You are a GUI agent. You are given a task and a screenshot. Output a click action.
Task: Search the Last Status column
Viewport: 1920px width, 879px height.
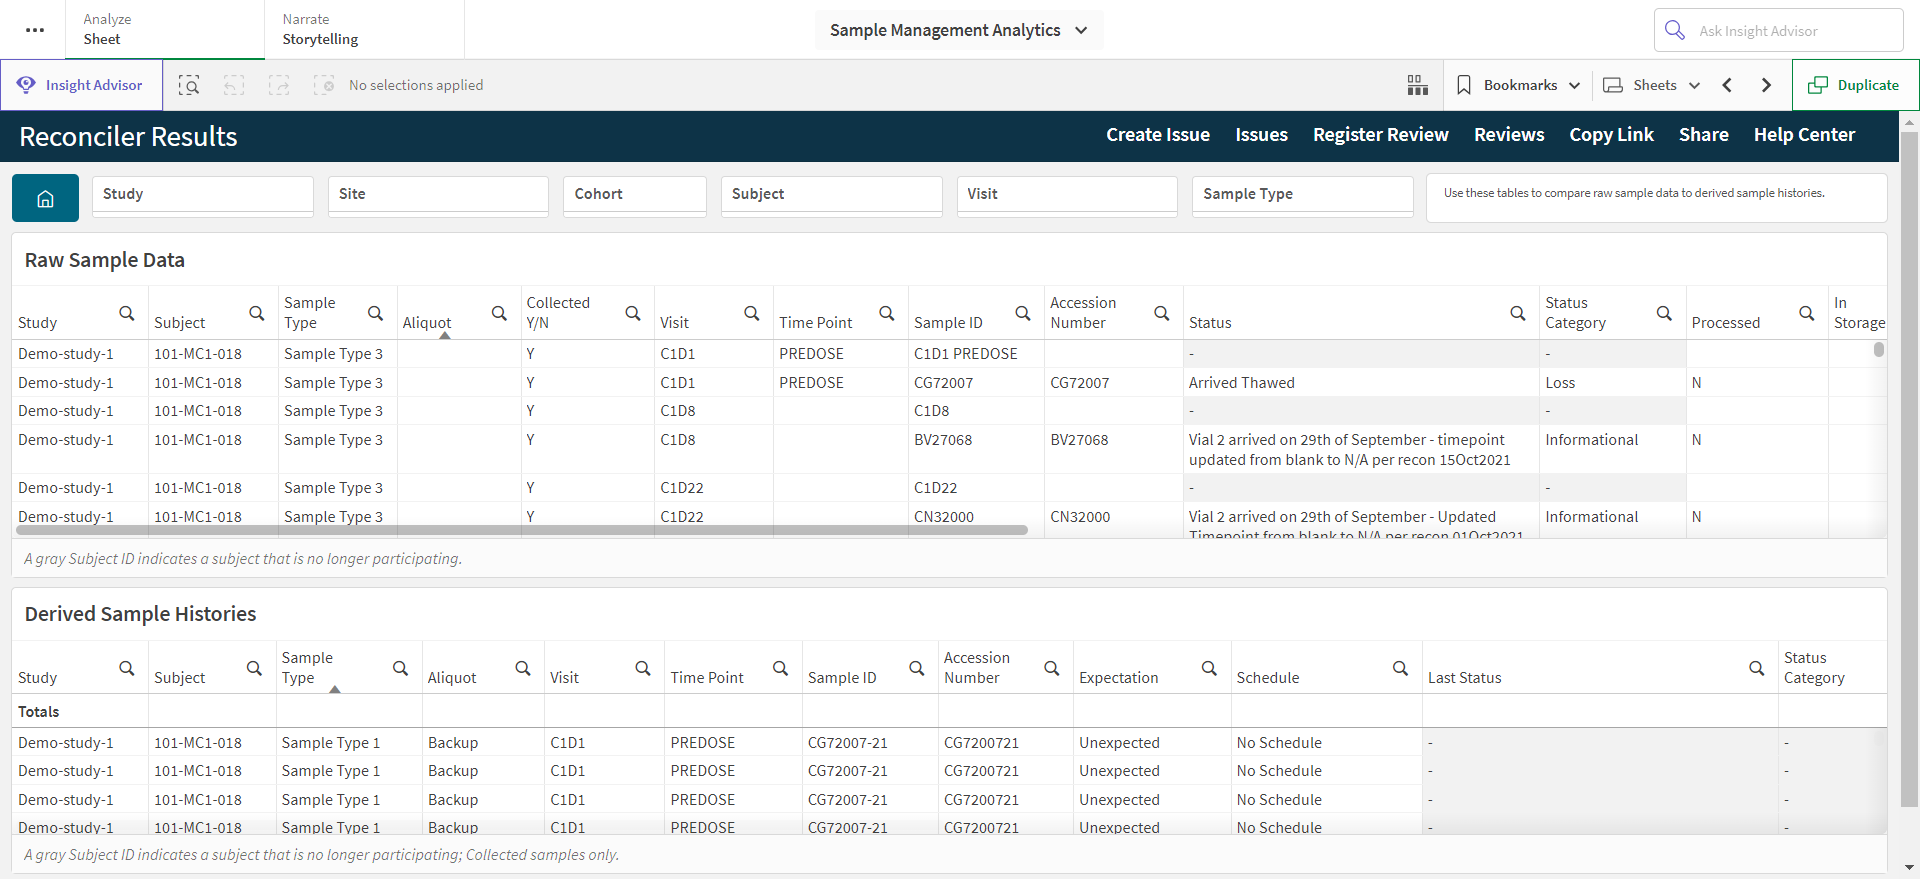tap(1756, 668)
